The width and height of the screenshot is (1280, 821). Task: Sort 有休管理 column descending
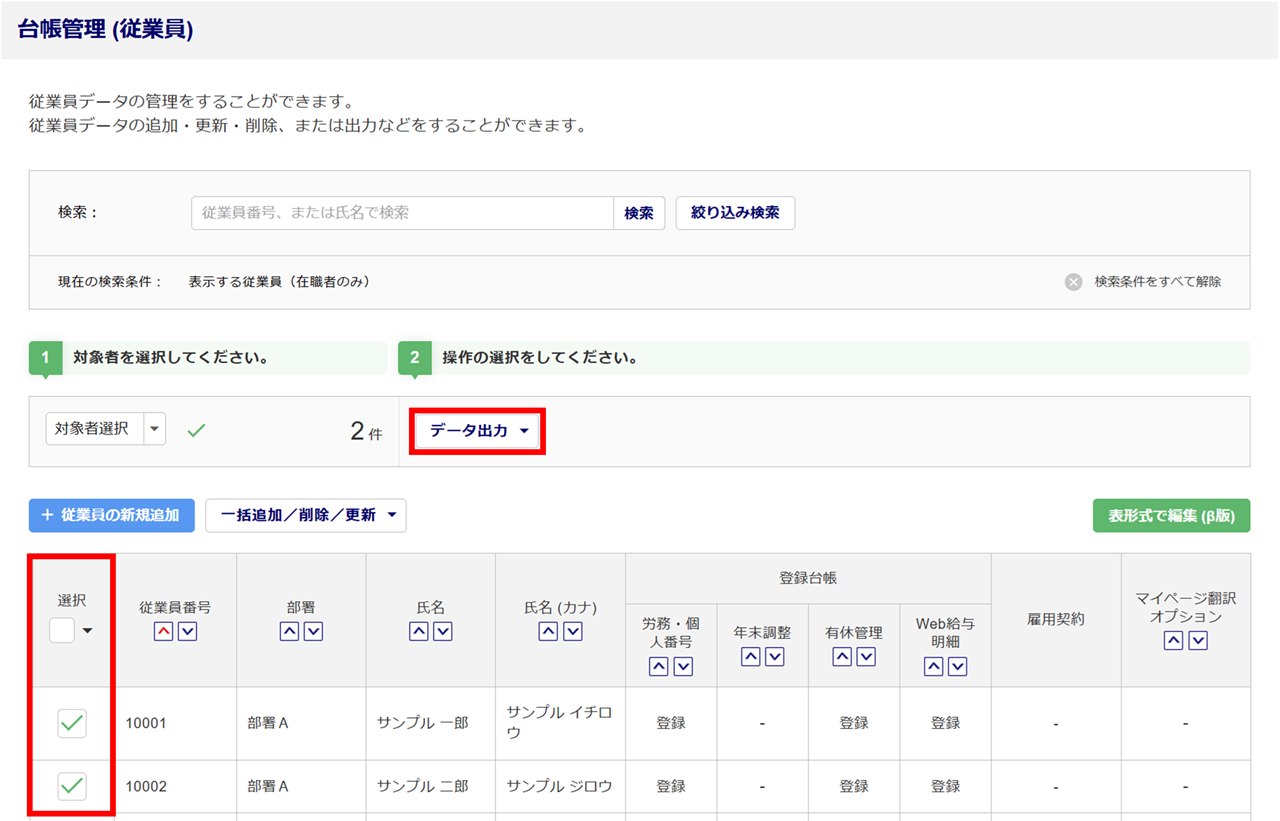(866, 656)
